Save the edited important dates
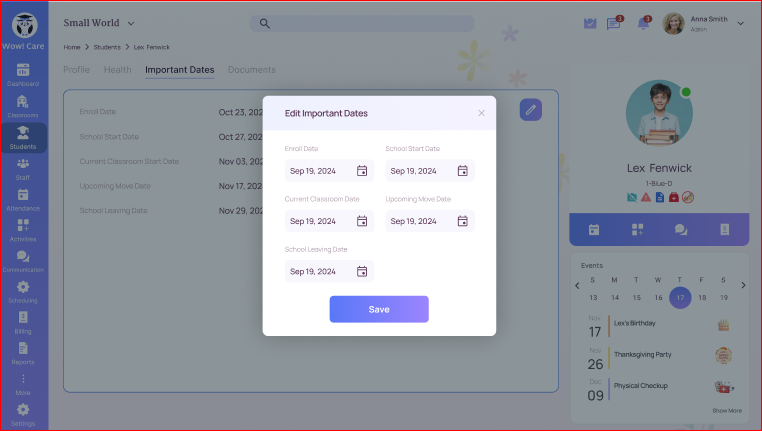 379,309
